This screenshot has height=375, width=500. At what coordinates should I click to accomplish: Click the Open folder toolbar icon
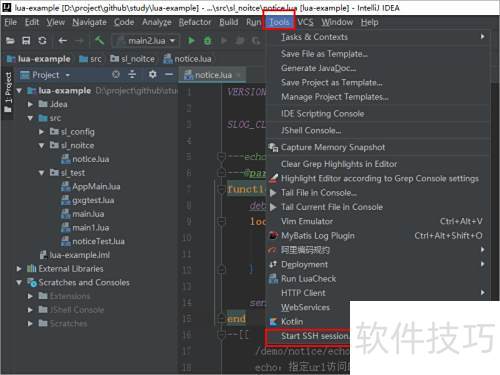pos(10,41)
